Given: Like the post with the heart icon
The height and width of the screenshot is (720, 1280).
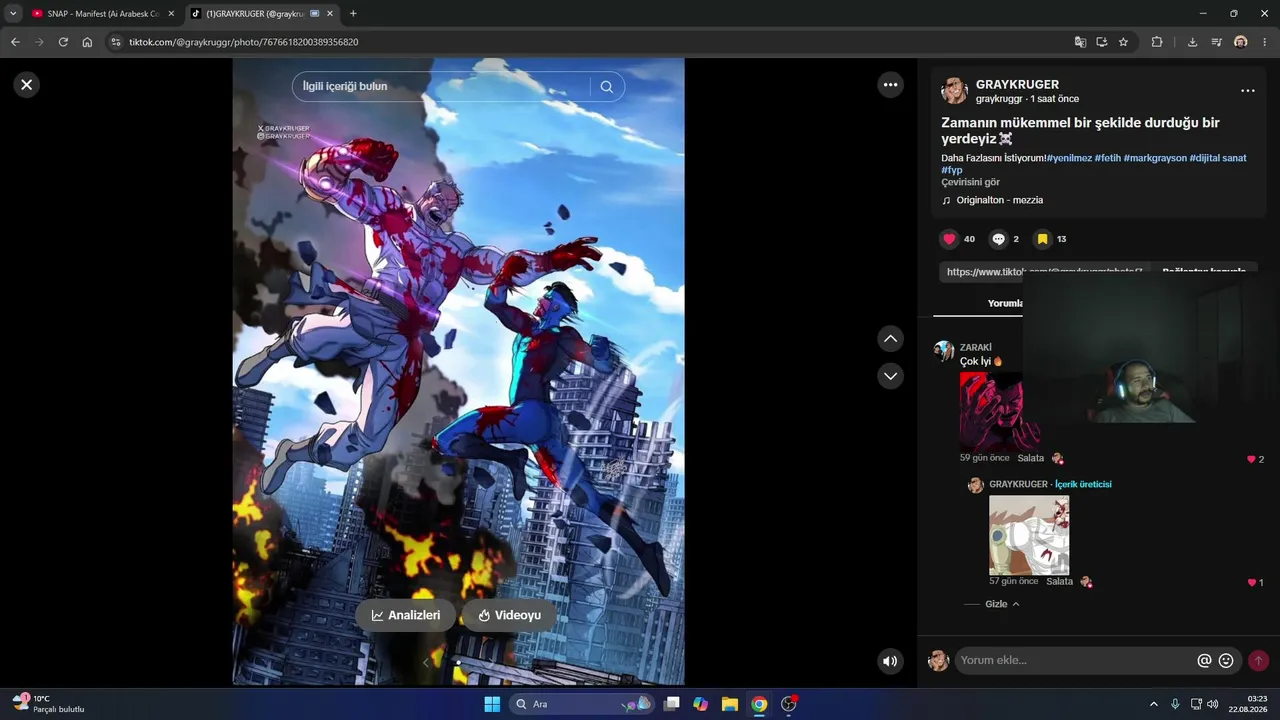Looking at the screenshot, I should coord(949,239).
